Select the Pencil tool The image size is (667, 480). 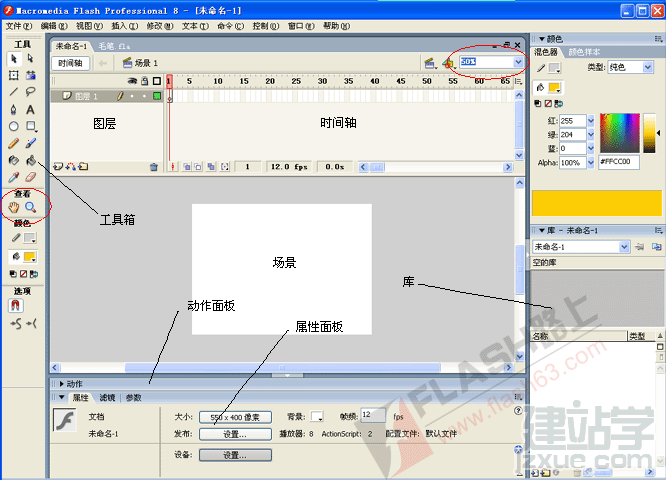[x=14, y=143]
